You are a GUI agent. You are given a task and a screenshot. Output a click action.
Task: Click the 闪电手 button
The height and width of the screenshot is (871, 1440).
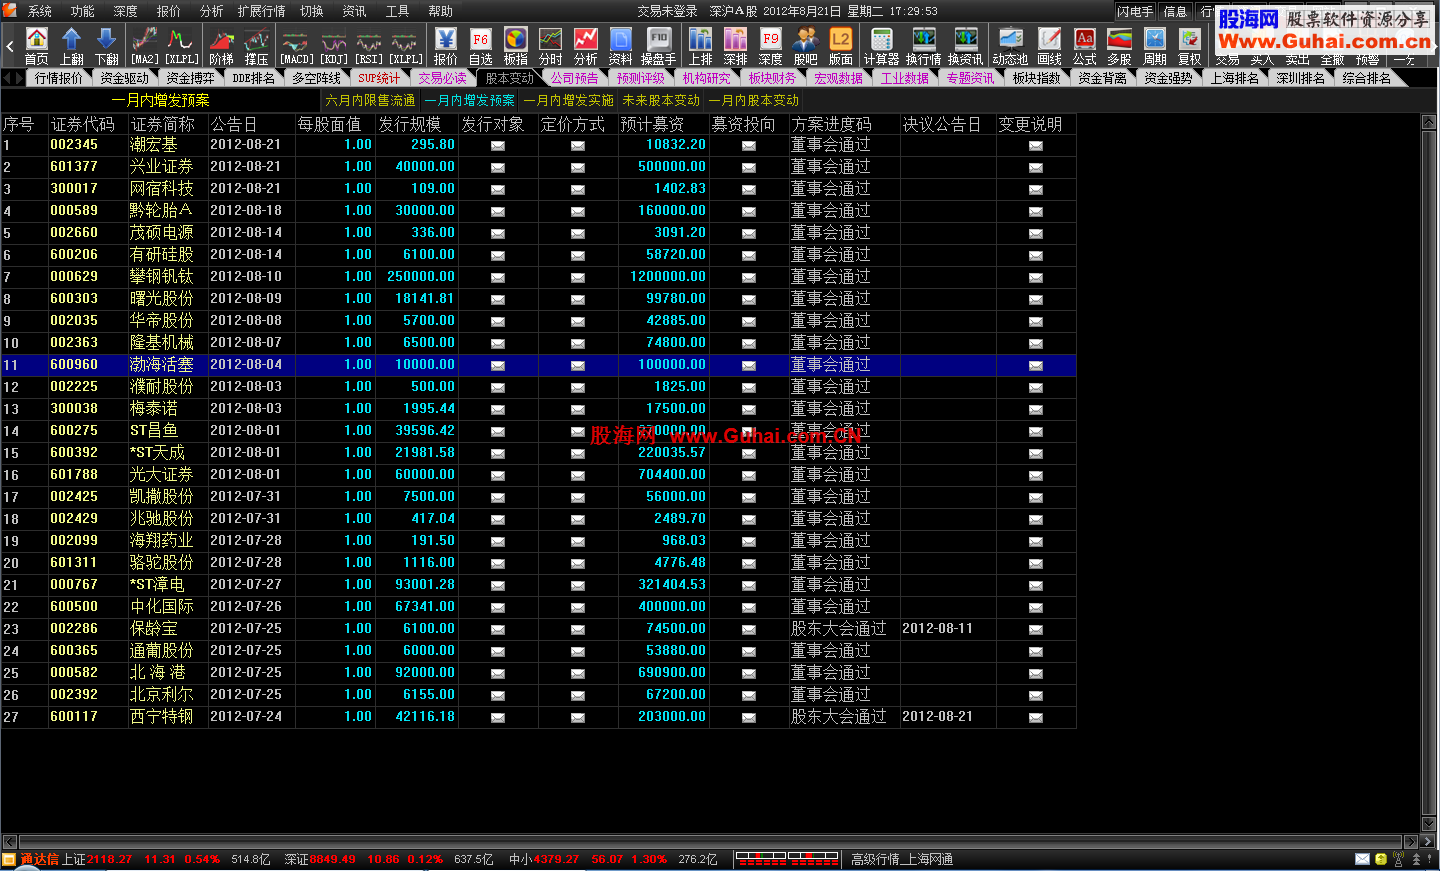click(x=1136, y=11)
